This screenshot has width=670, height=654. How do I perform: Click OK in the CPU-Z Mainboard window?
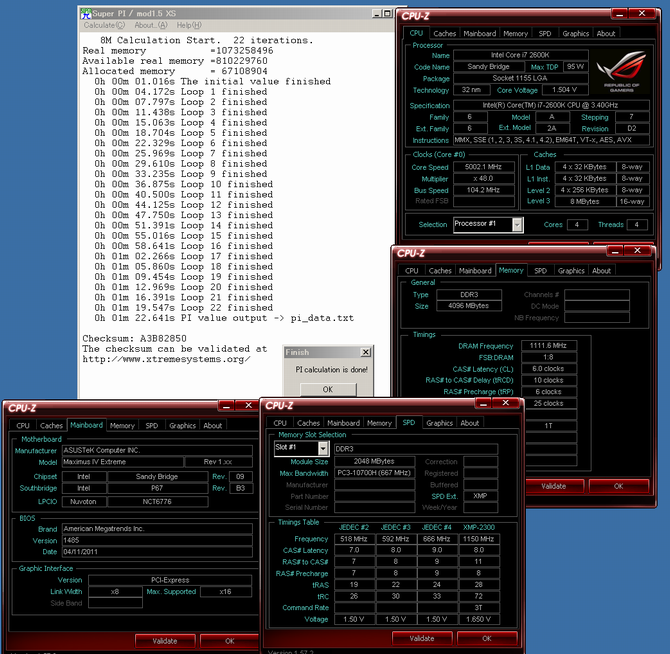pos(230,641)
